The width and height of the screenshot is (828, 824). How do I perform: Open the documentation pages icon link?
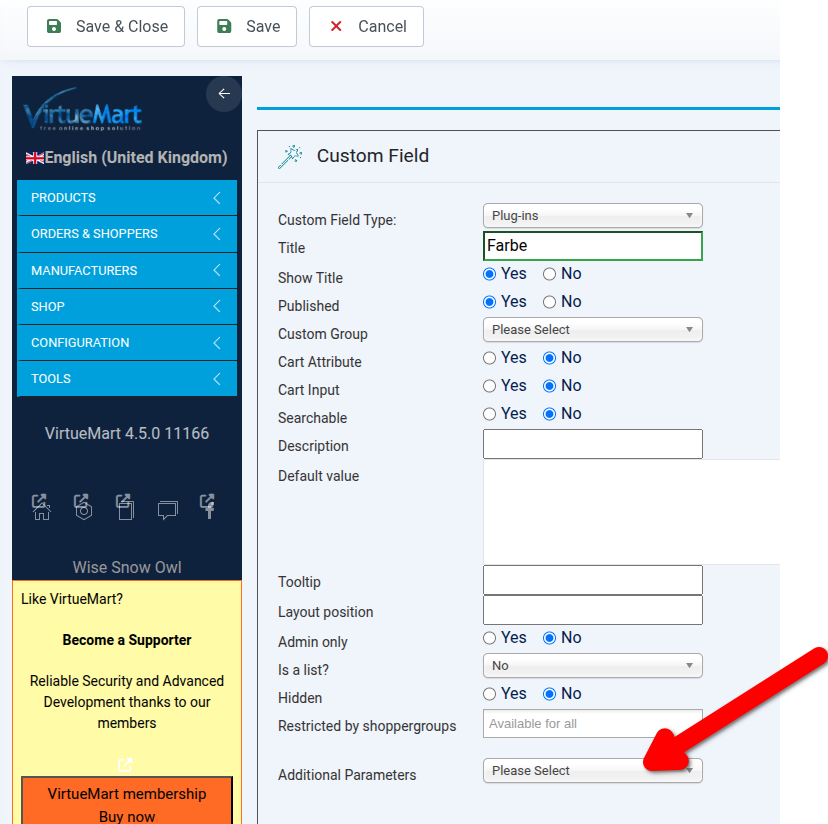tap(125, 508)
